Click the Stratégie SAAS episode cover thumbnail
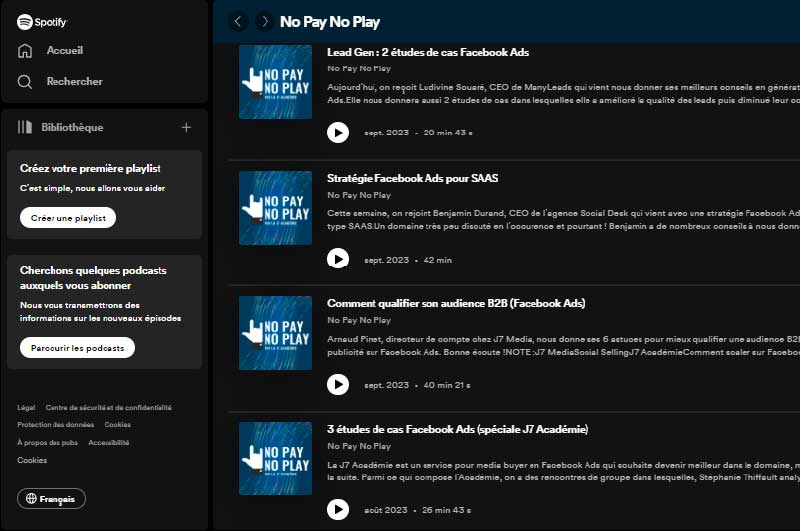The height and width of the screenshot is (531, 801). (275, 208)
